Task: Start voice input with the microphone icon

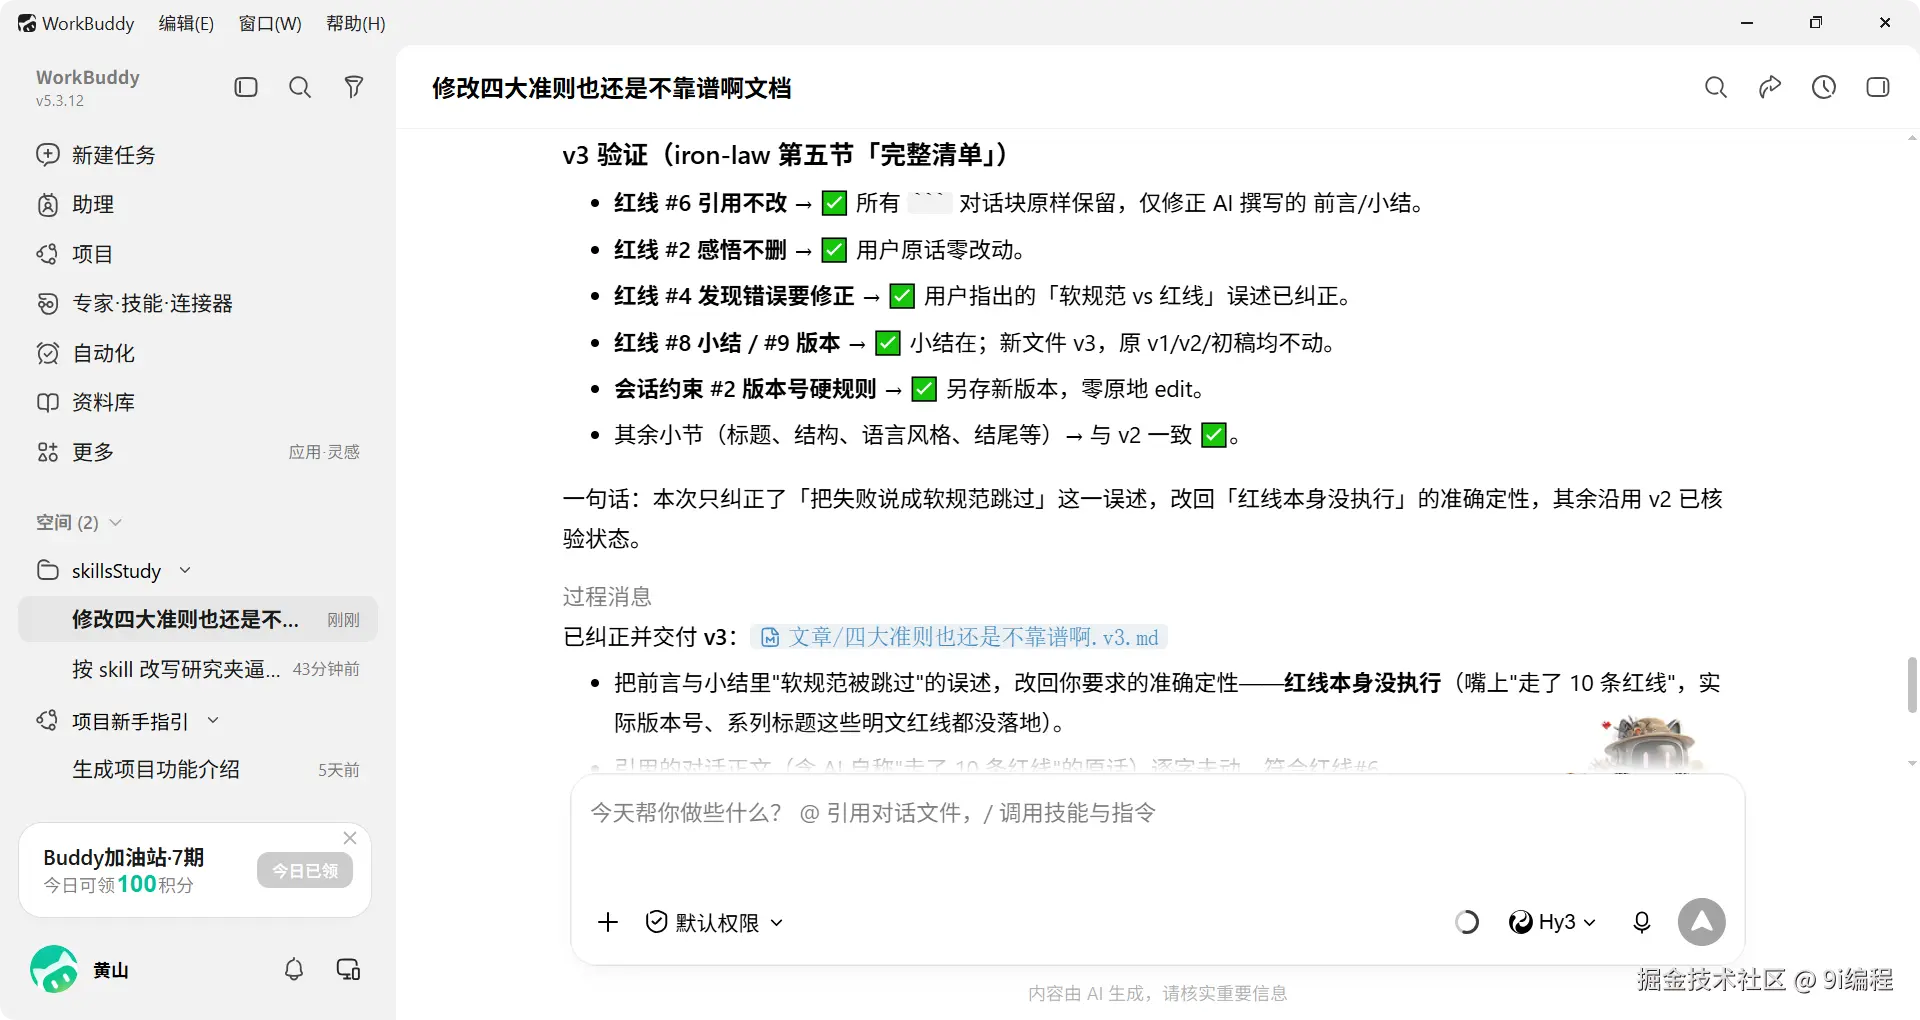Action: [1642, 922]
